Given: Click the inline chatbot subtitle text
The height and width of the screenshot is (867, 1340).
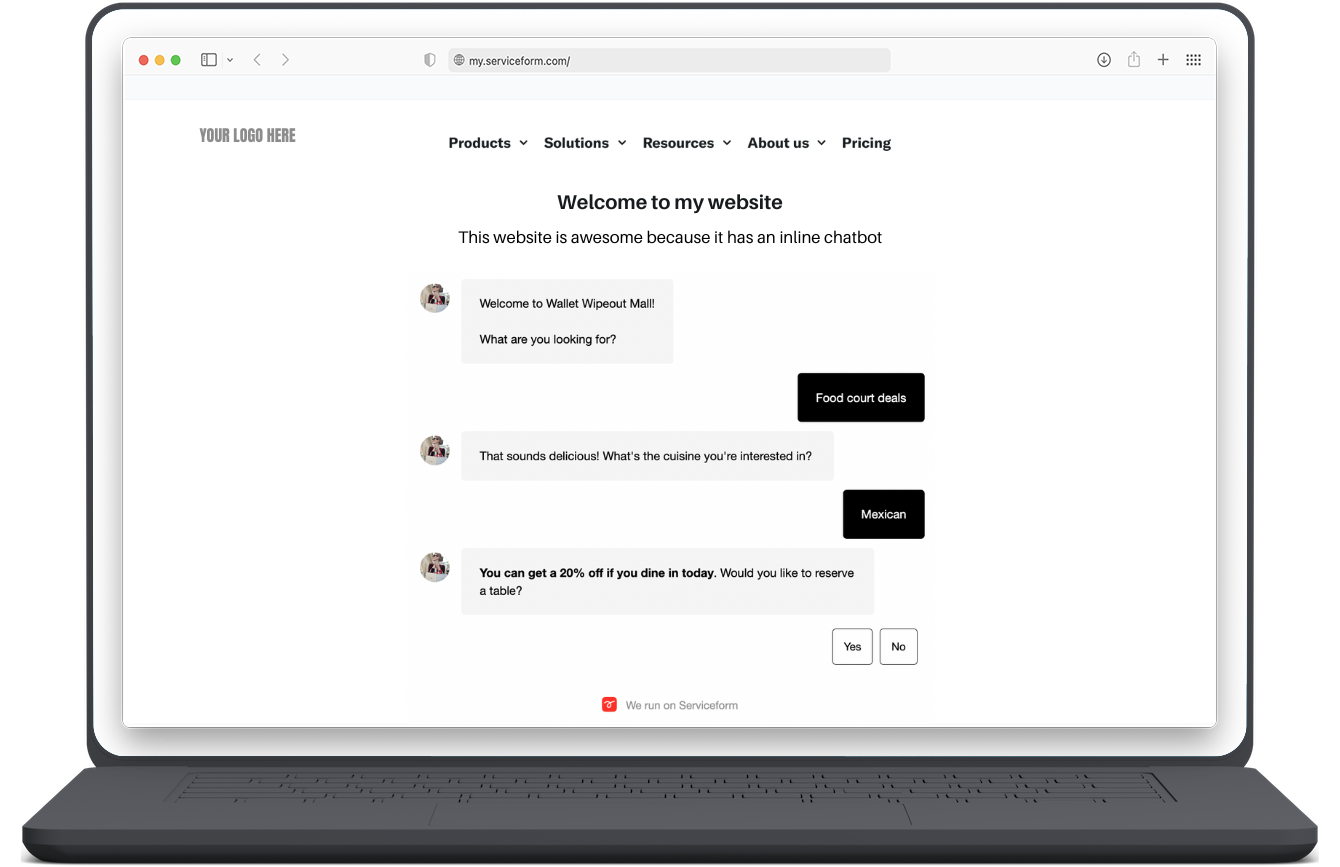Looking at the screenshot, I should (x=670, y=238).
